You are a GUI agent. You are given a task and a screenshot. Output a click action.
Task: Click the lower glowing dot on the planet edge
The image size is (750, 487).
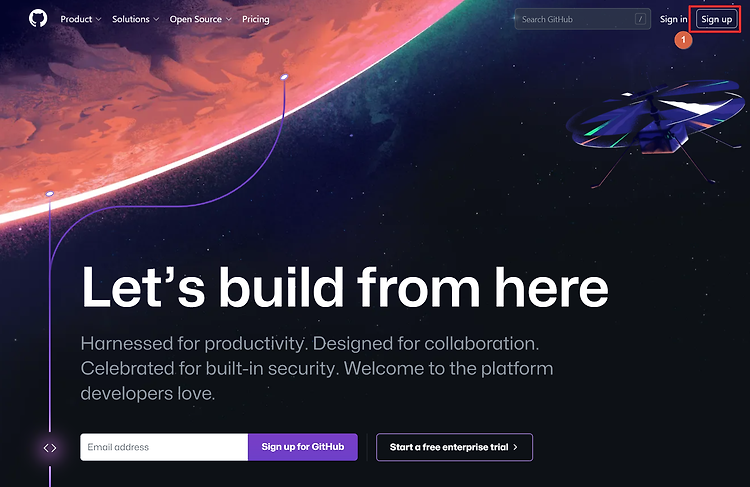pyautogui.click(x=50, y=193)
